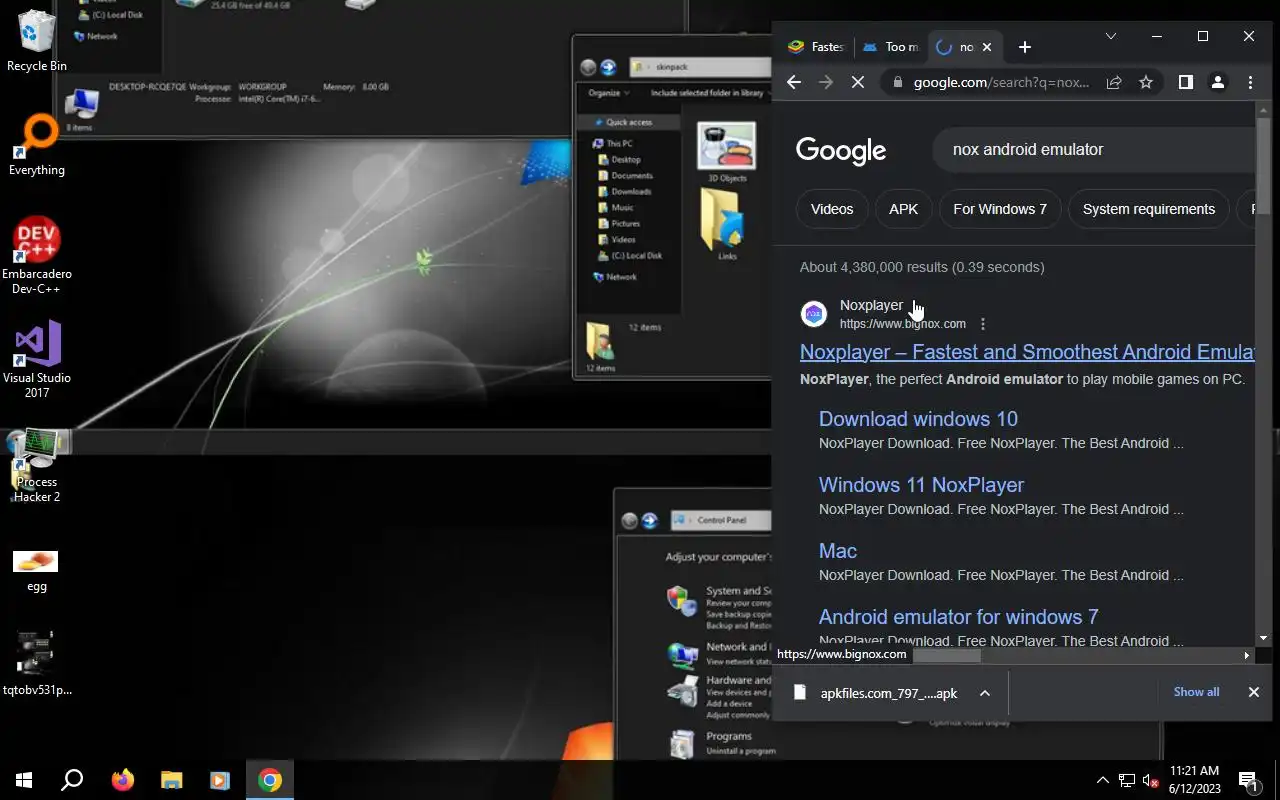Viewport: 1280px width, 800px height.
Task: Close the downloads shelf
Action: coord(1253,692)
